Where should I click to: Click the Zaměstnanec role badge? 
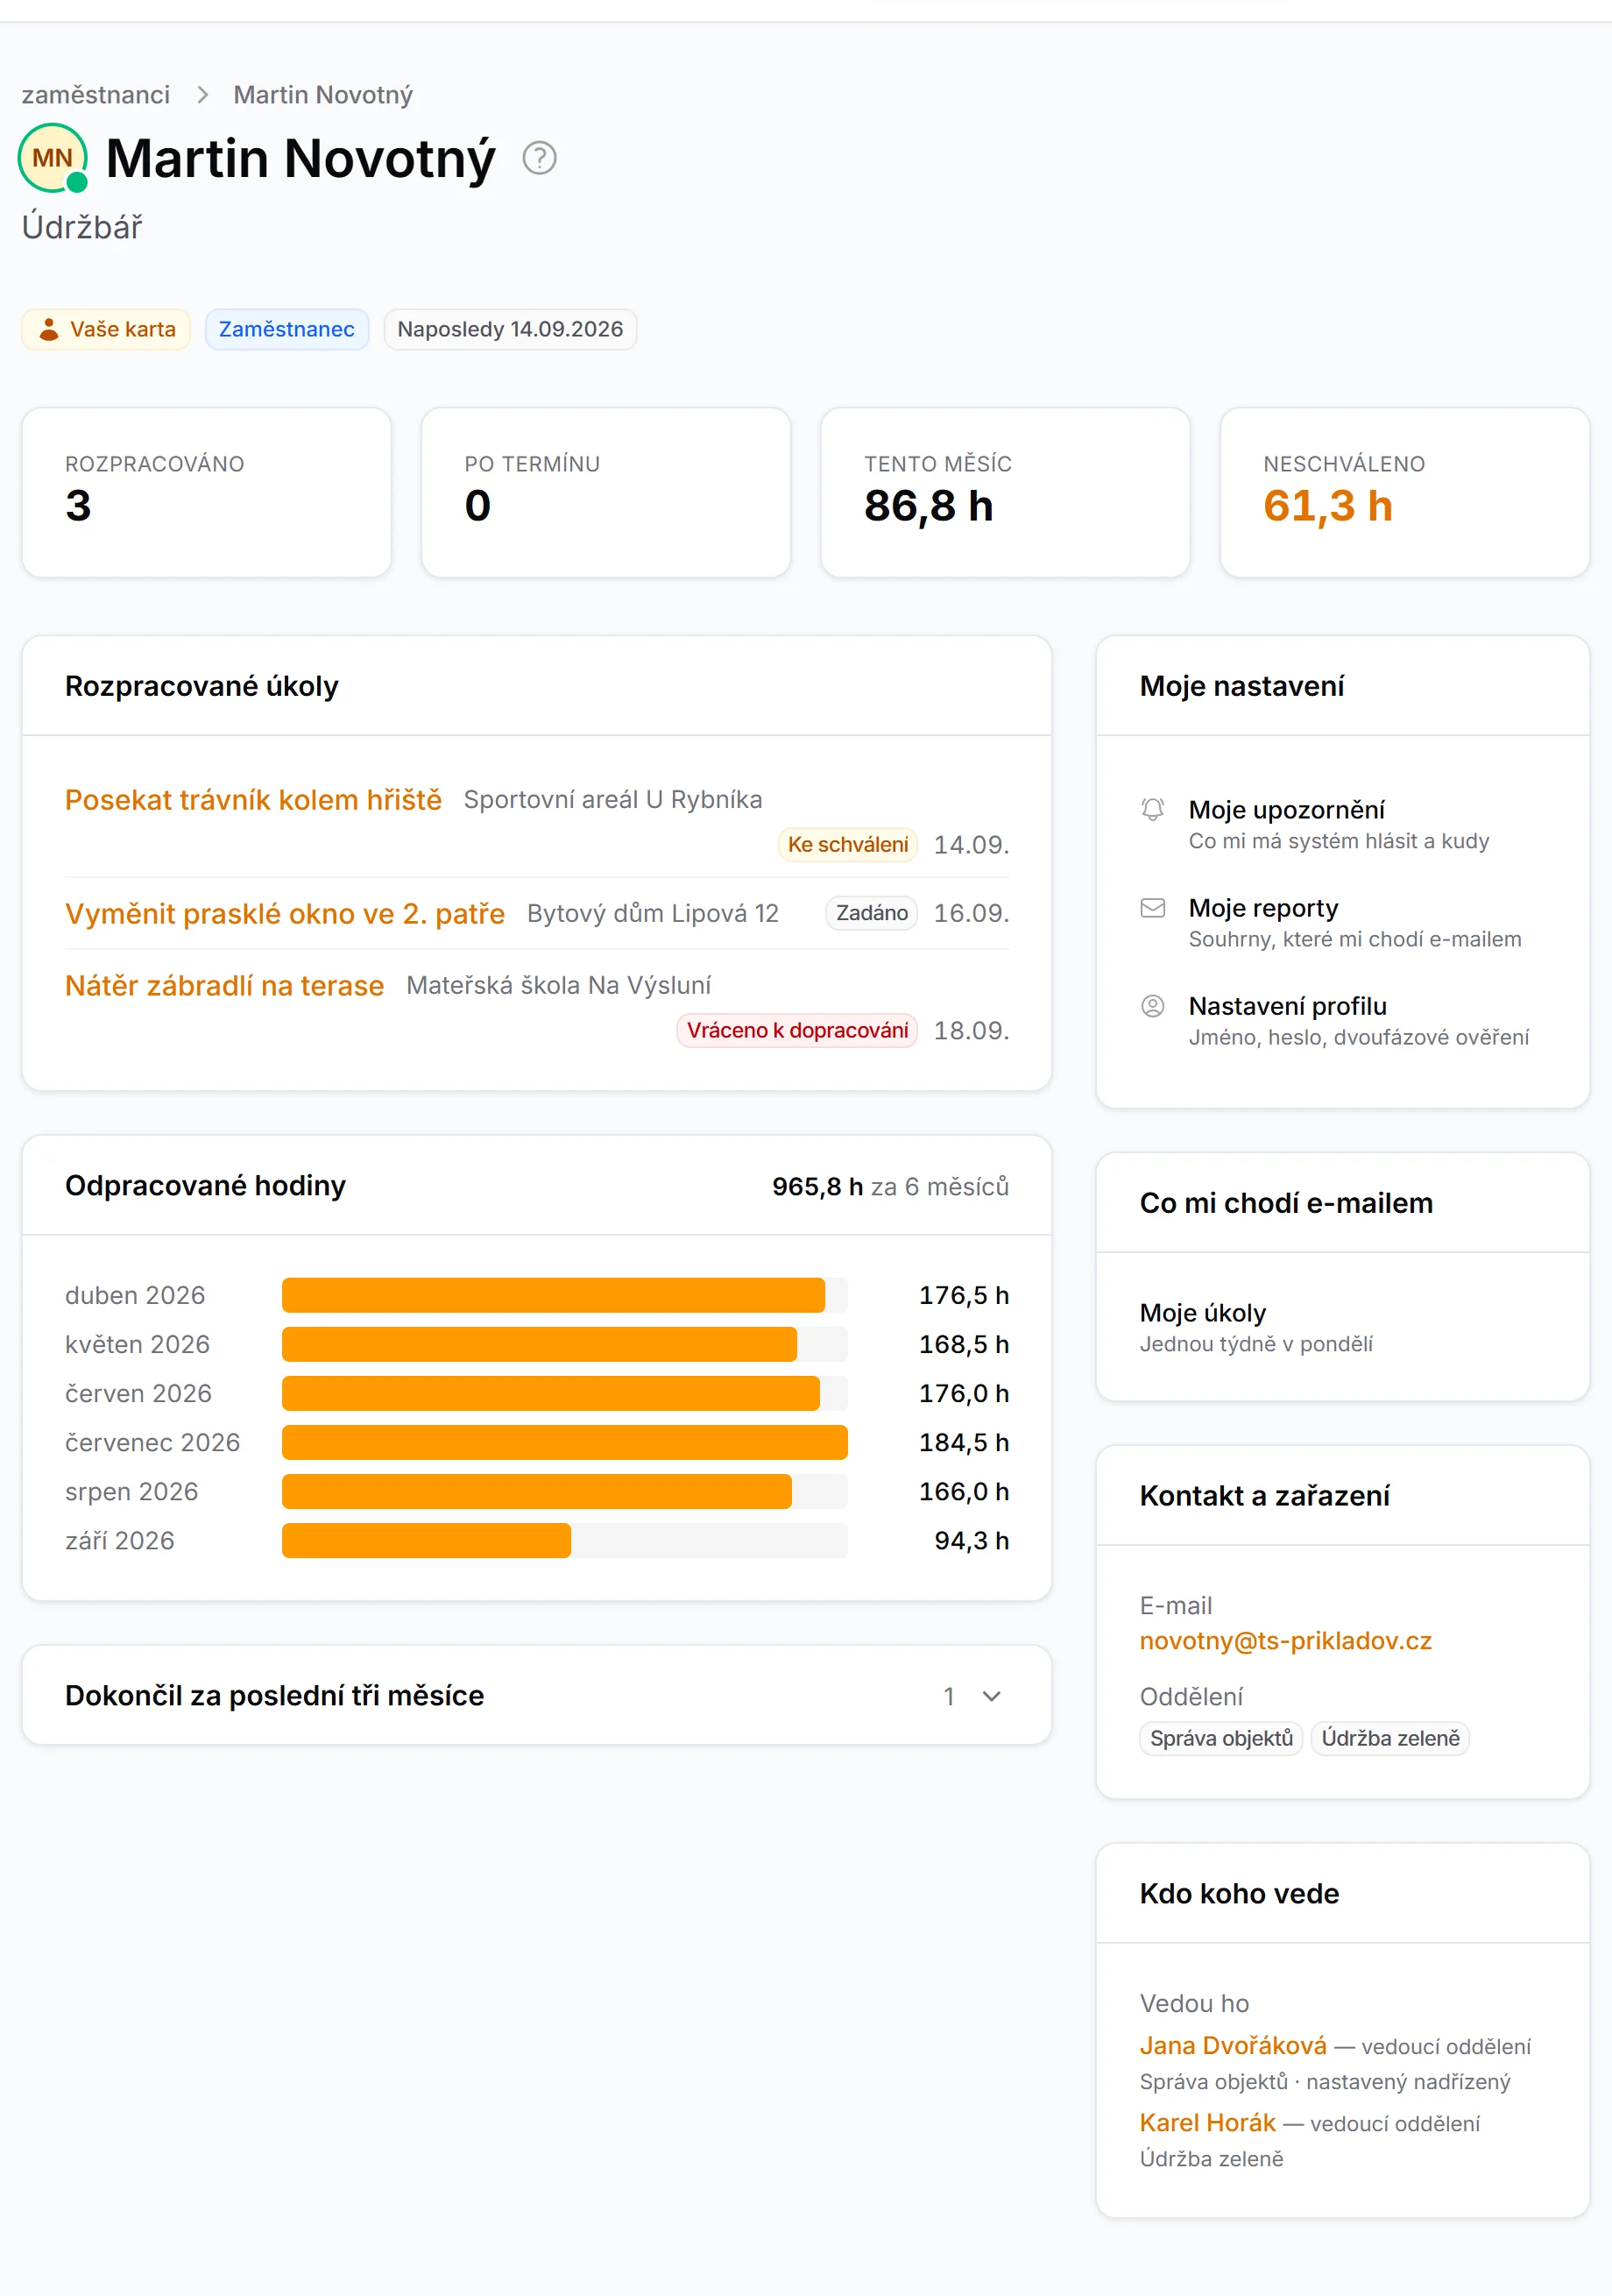(287, 329)
